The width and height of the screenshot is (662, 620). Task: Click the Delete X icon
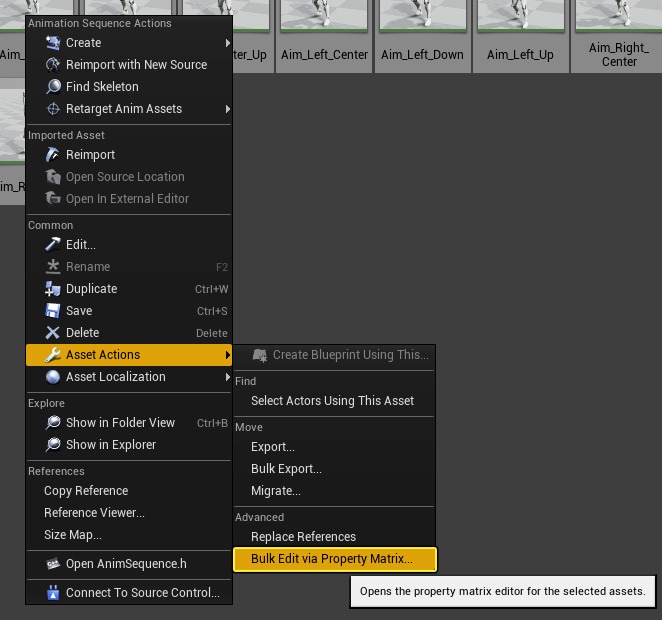[x=54, y=333]
